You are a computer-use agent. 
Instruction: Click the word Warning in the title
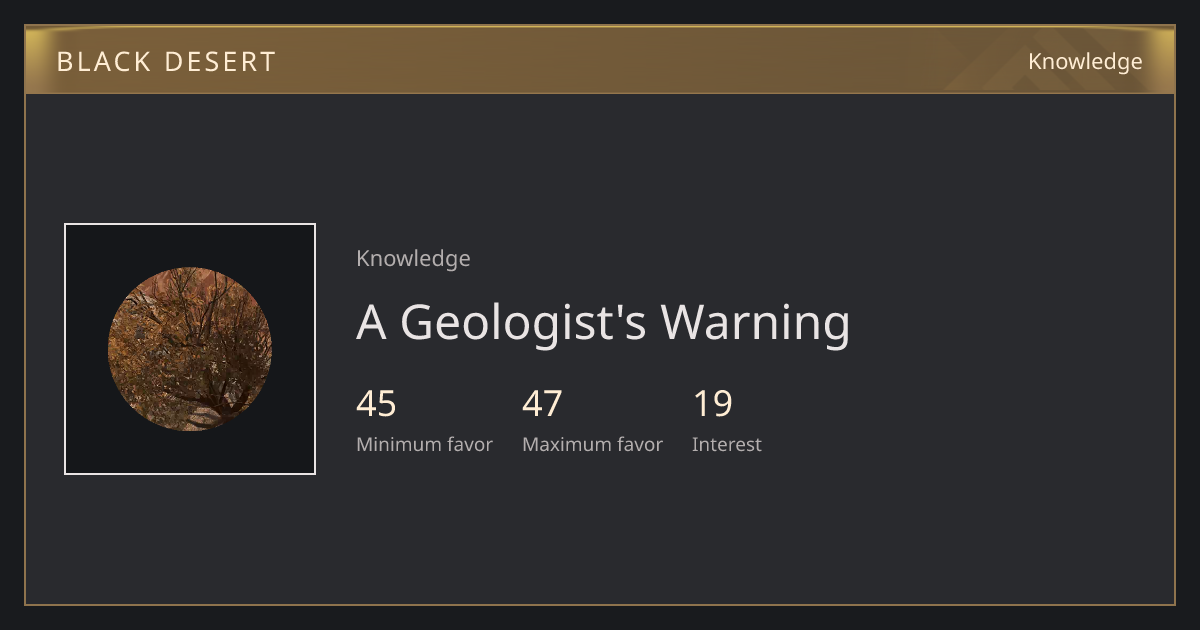[756, 324]
